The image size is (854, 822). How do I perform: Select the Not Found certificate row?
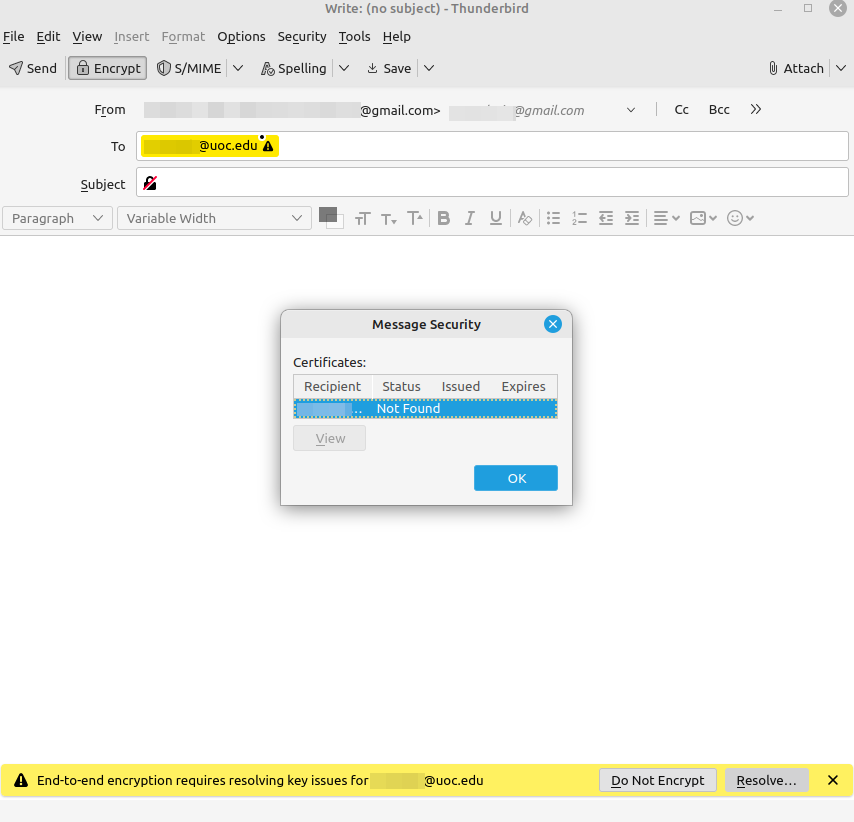coord(425,409)
